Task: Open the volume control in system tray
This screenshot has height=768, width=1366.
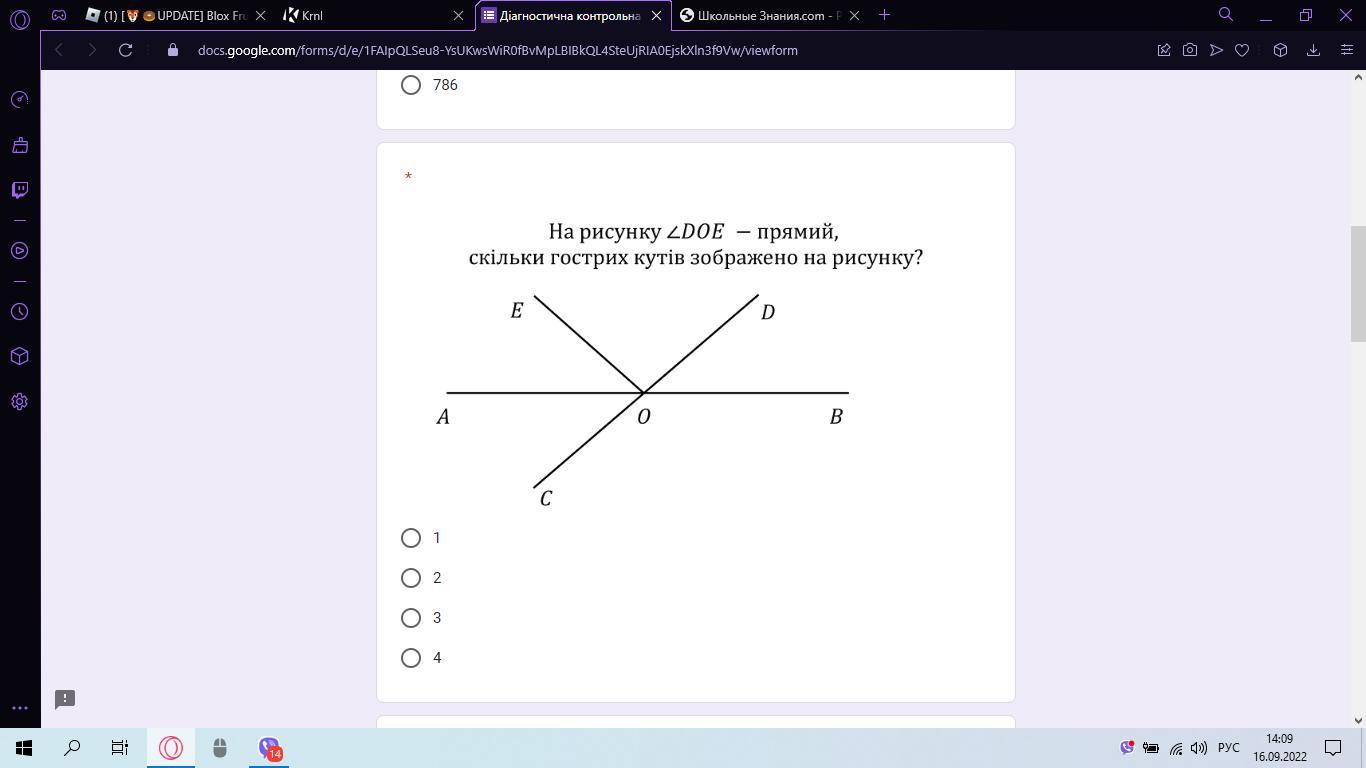Action: point(1198,748)
